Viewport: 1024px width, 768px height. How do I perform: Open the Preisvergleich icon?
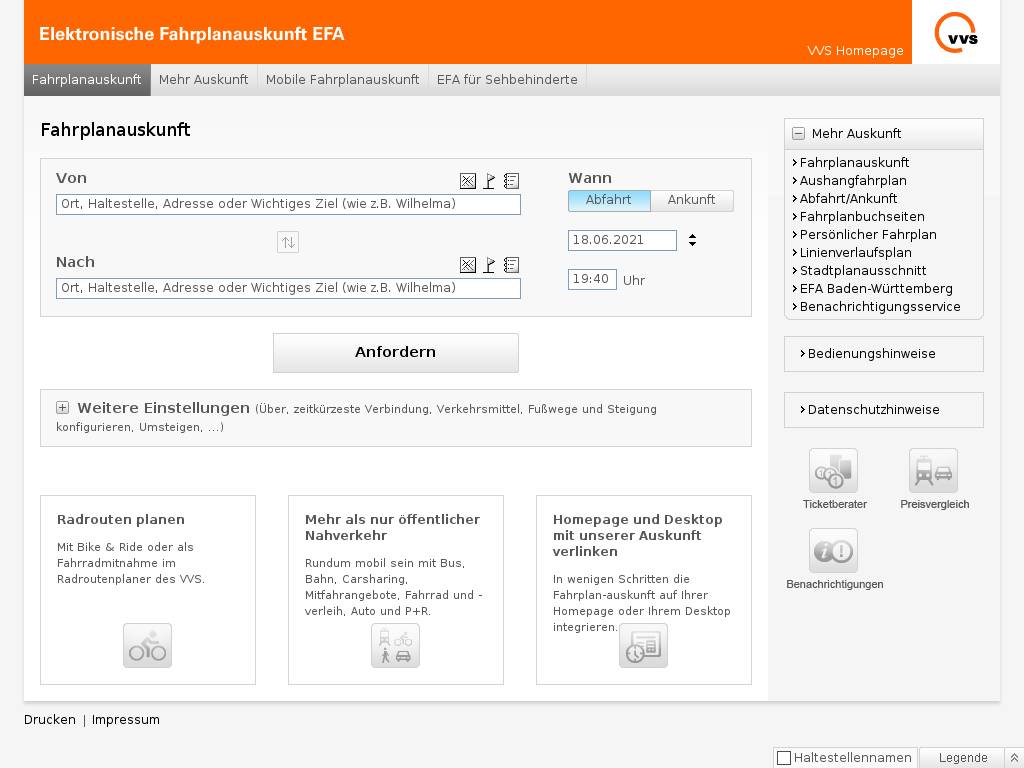point(933,471)
